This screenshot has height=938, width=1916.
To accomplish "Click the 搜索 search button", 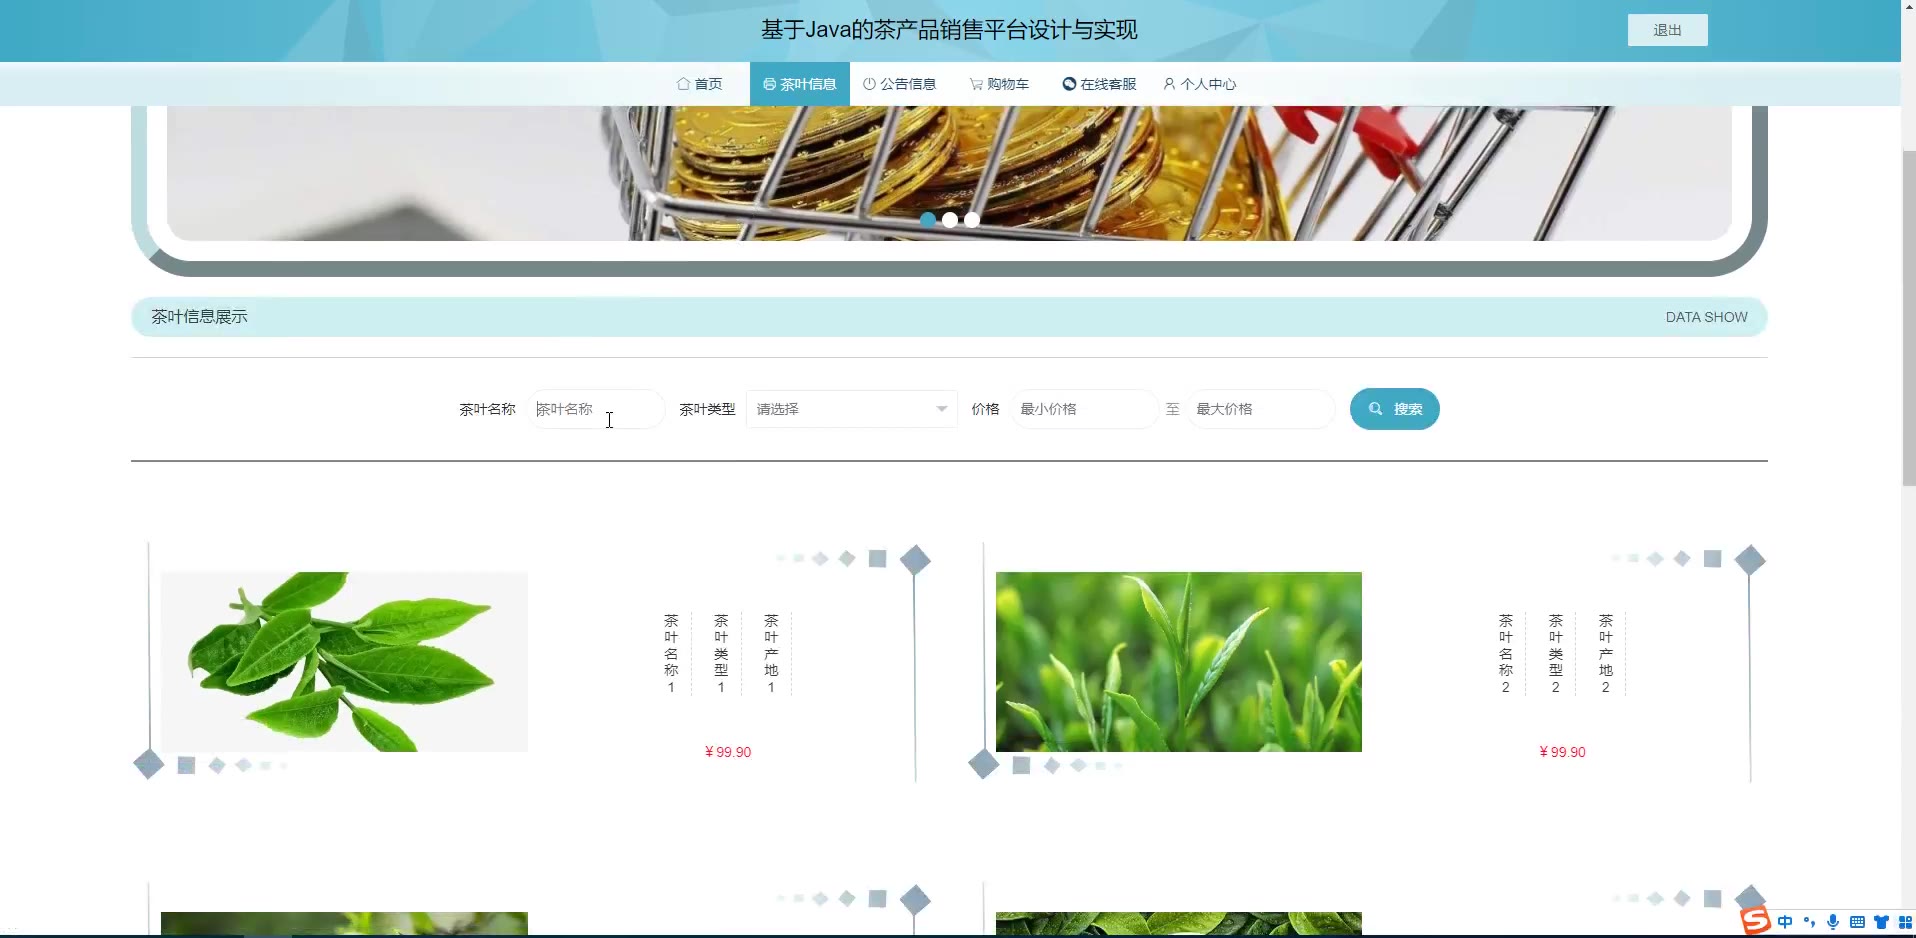I will [x=1394, y=409].
